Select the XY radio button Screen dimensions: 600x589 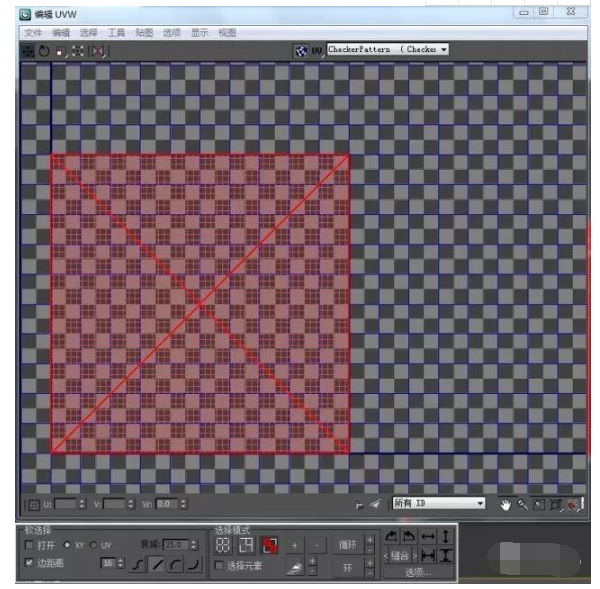(67, 545)
